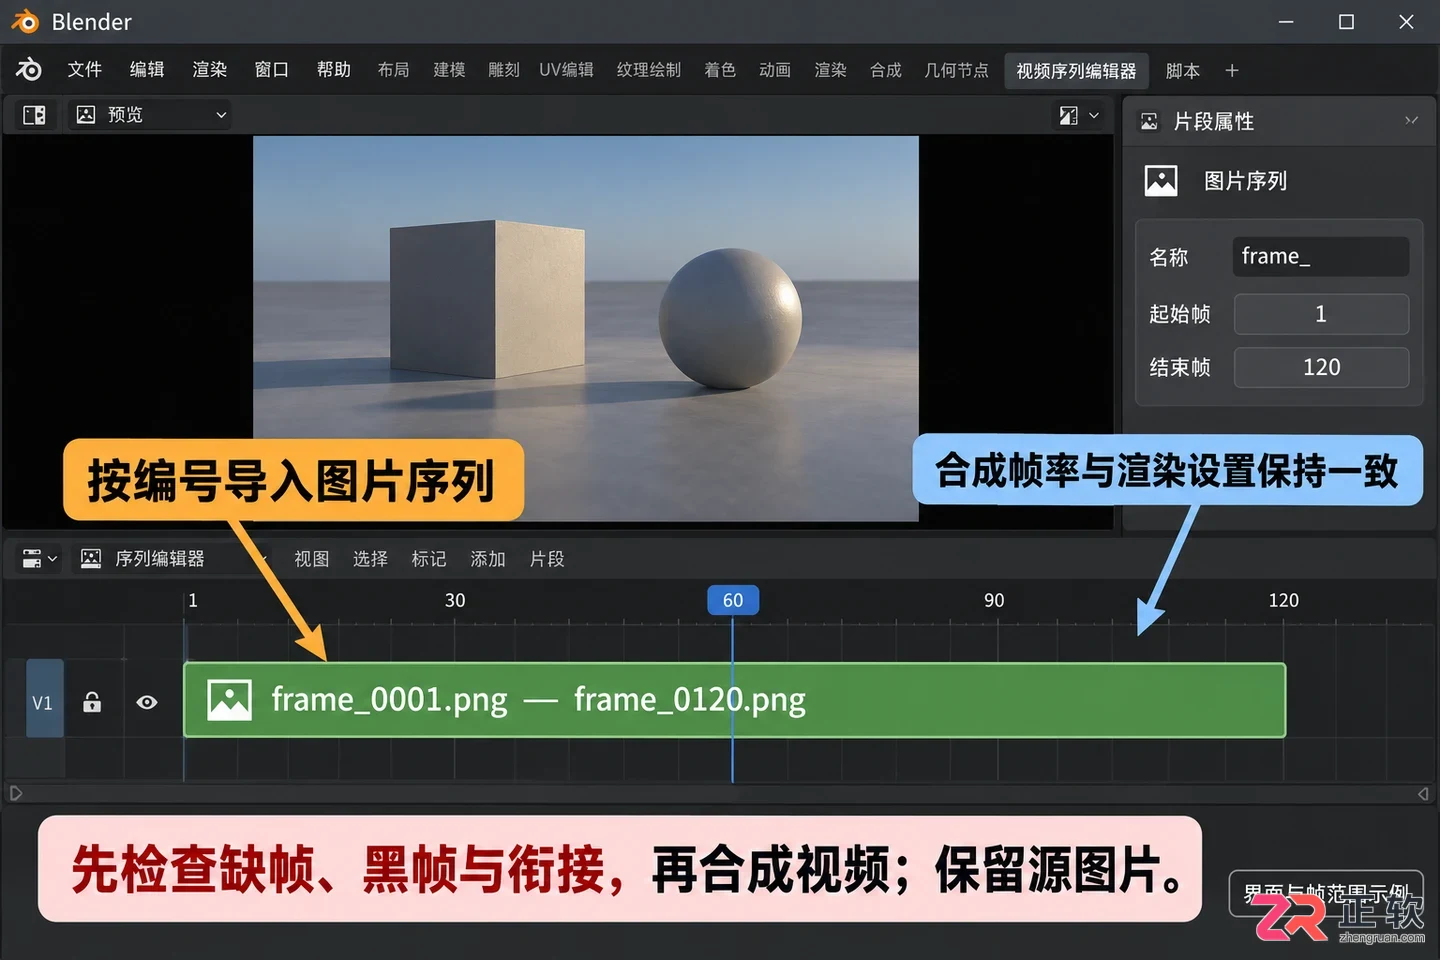Screen dimensions: 1440x960
Task: Open the sequencer 视图 menu
Action: [x=311, y=559]
